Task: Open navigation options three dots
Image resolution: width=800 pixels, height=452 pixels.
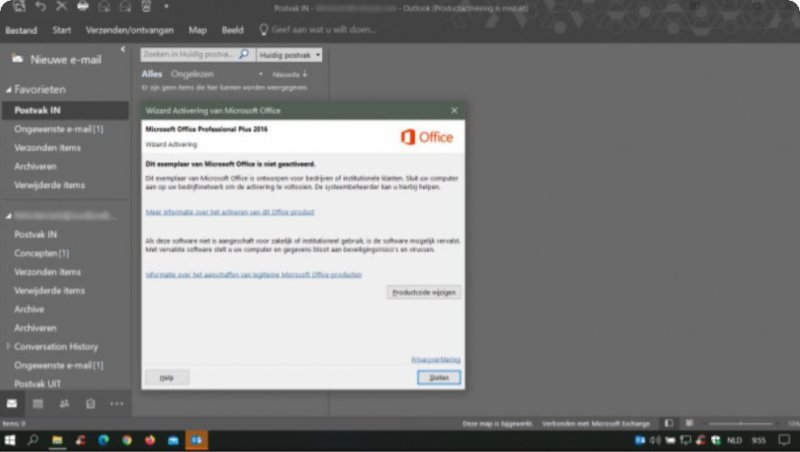Action: (x=117, y=404)
